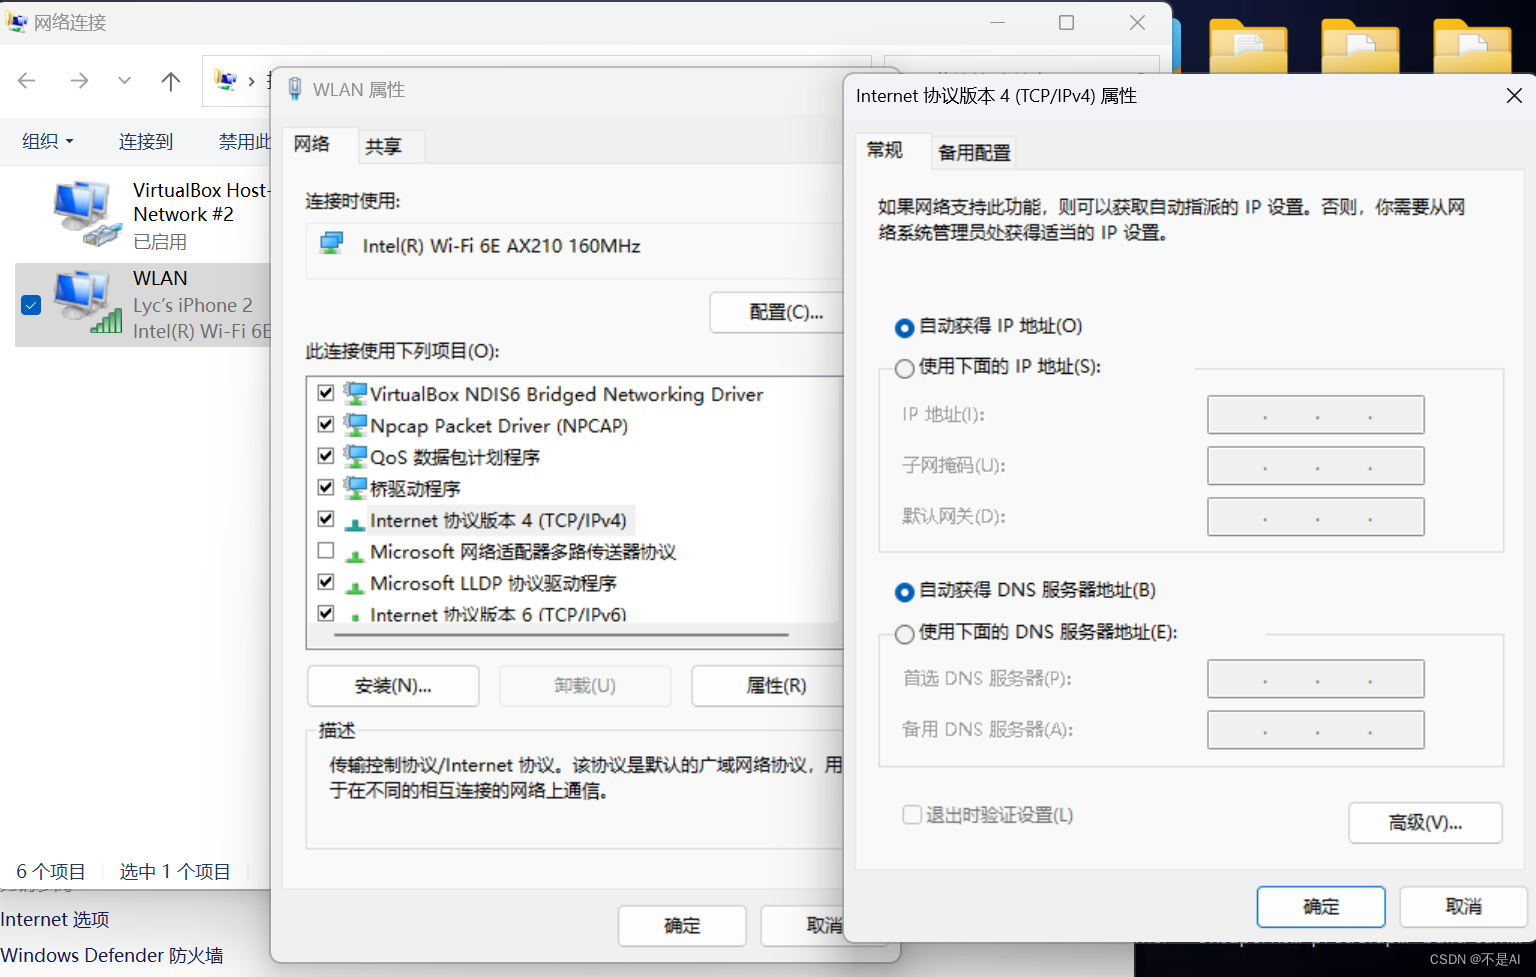
Task: Go up one level with the up arrow
Action: pos(171,81)
